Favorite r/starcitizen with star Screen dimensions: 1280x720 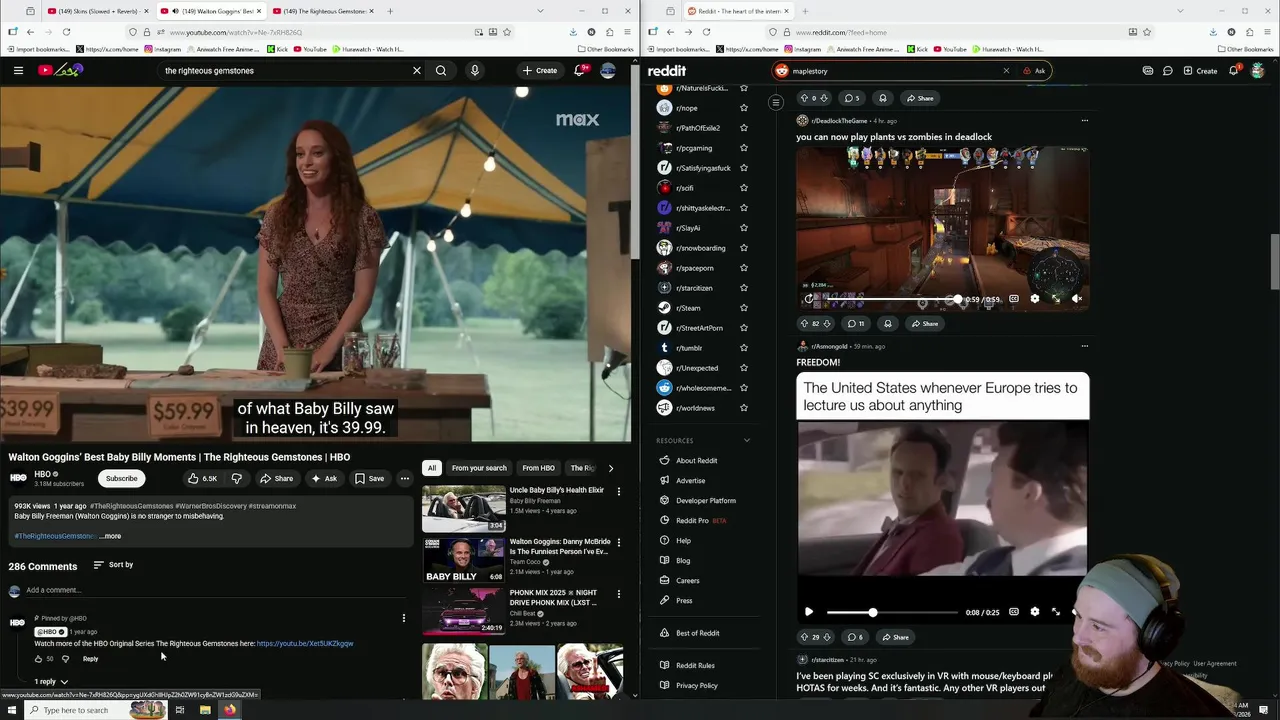[x=743, y=288]
